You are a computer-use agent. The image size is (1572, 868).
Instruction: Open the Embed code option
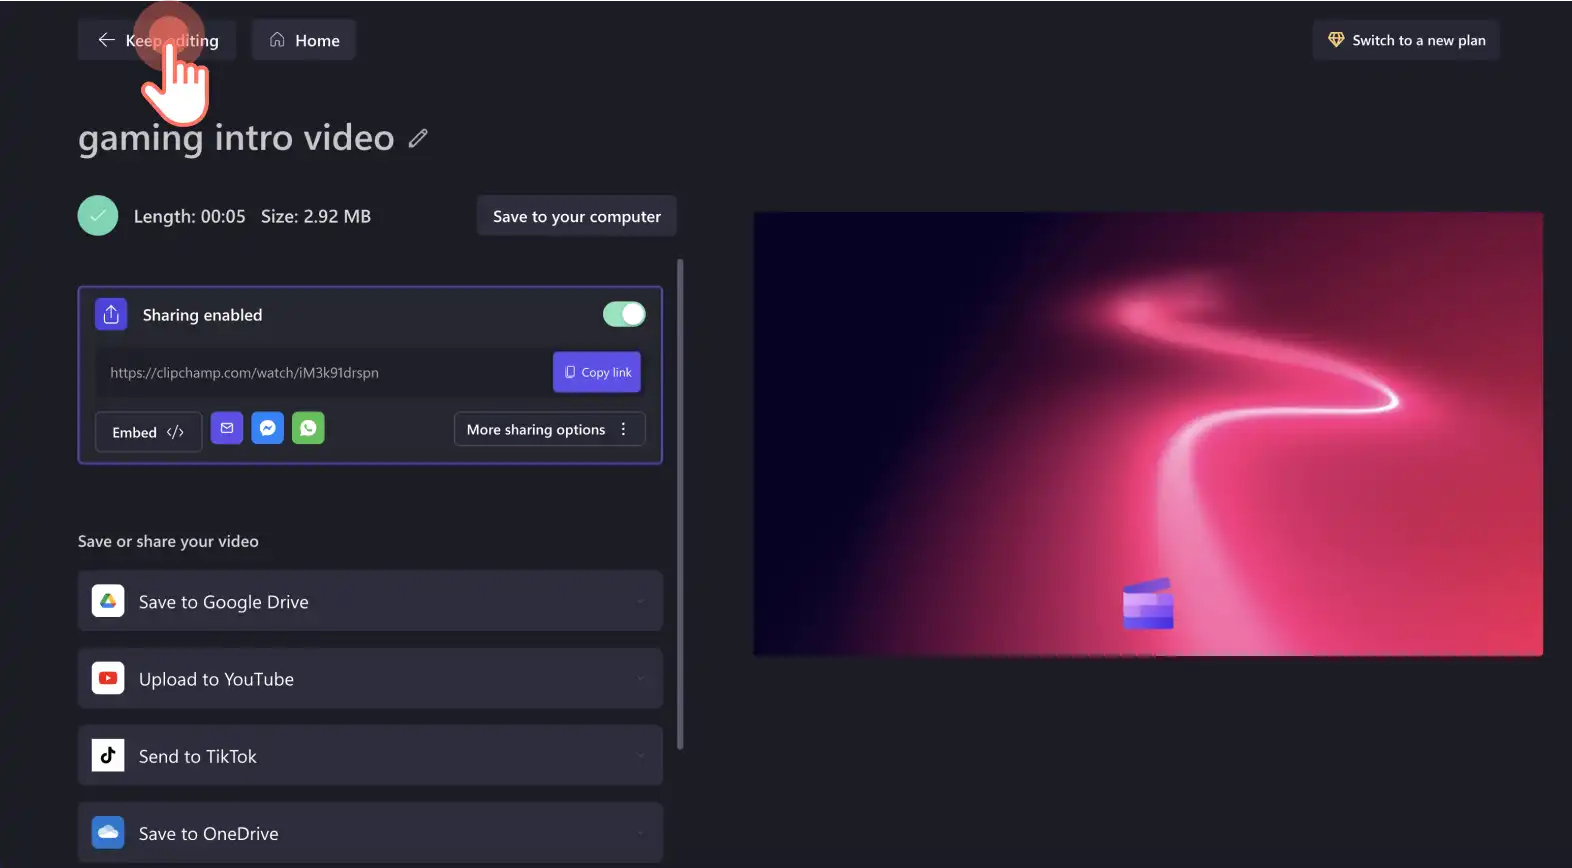tap(148, 432)
